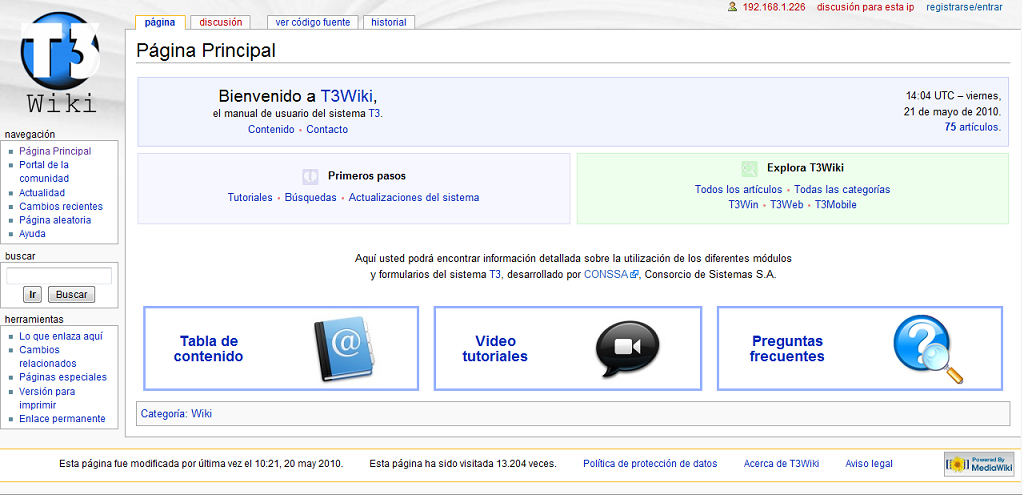This screenshot has width=1024, height=495.
Task: Open Todas las categorías link
Action: pyautogui.click(x=842, y=189)
